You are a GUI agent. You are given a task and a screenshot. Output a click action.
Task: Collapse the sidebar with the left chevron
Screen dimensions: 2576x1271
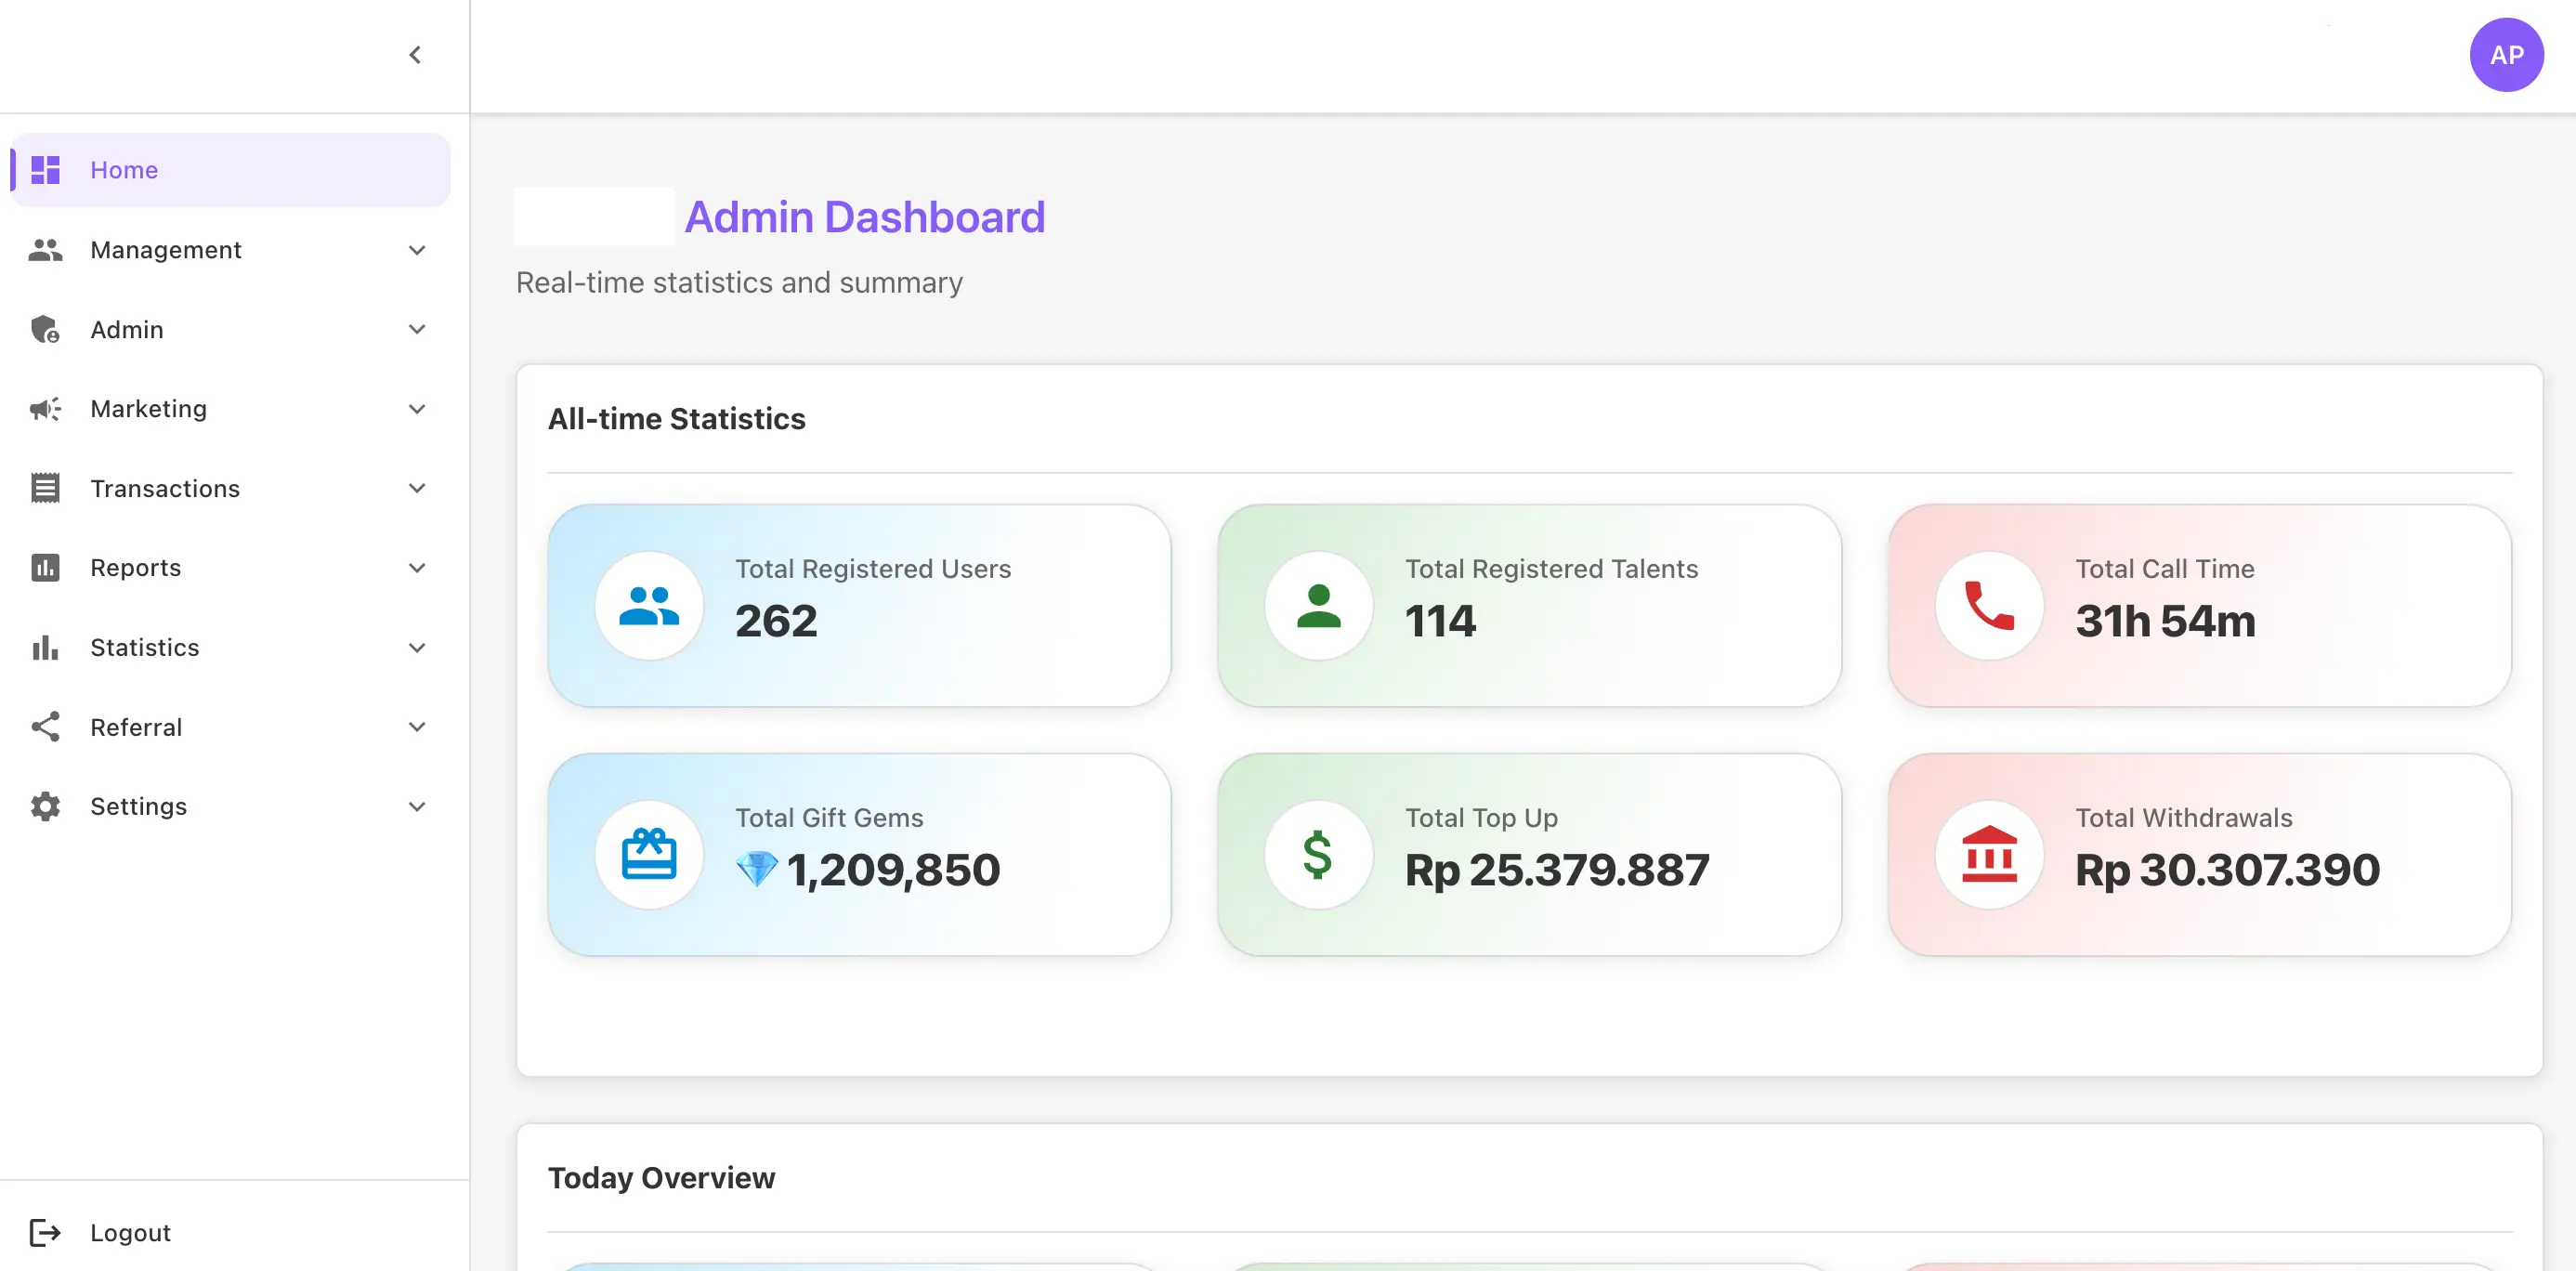(x=415, y=55)
